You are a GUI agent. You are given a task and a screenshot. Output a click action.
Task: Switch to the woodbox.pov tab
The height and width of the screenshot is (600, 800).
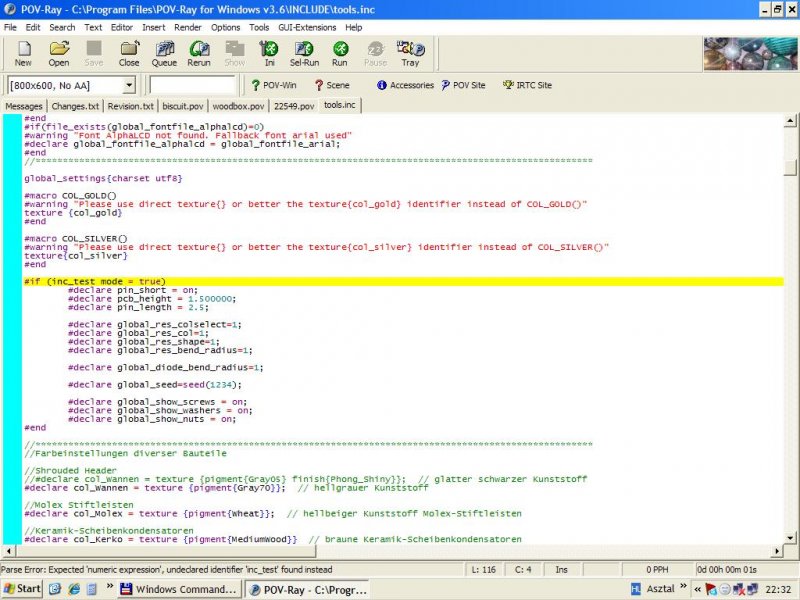point(238,106)
